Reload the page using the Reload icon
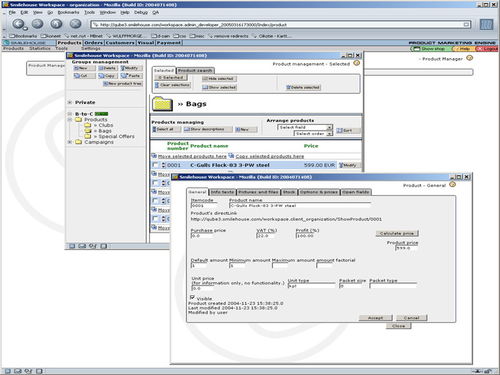This screenshot has height=375, width=500. coord(56,24)
